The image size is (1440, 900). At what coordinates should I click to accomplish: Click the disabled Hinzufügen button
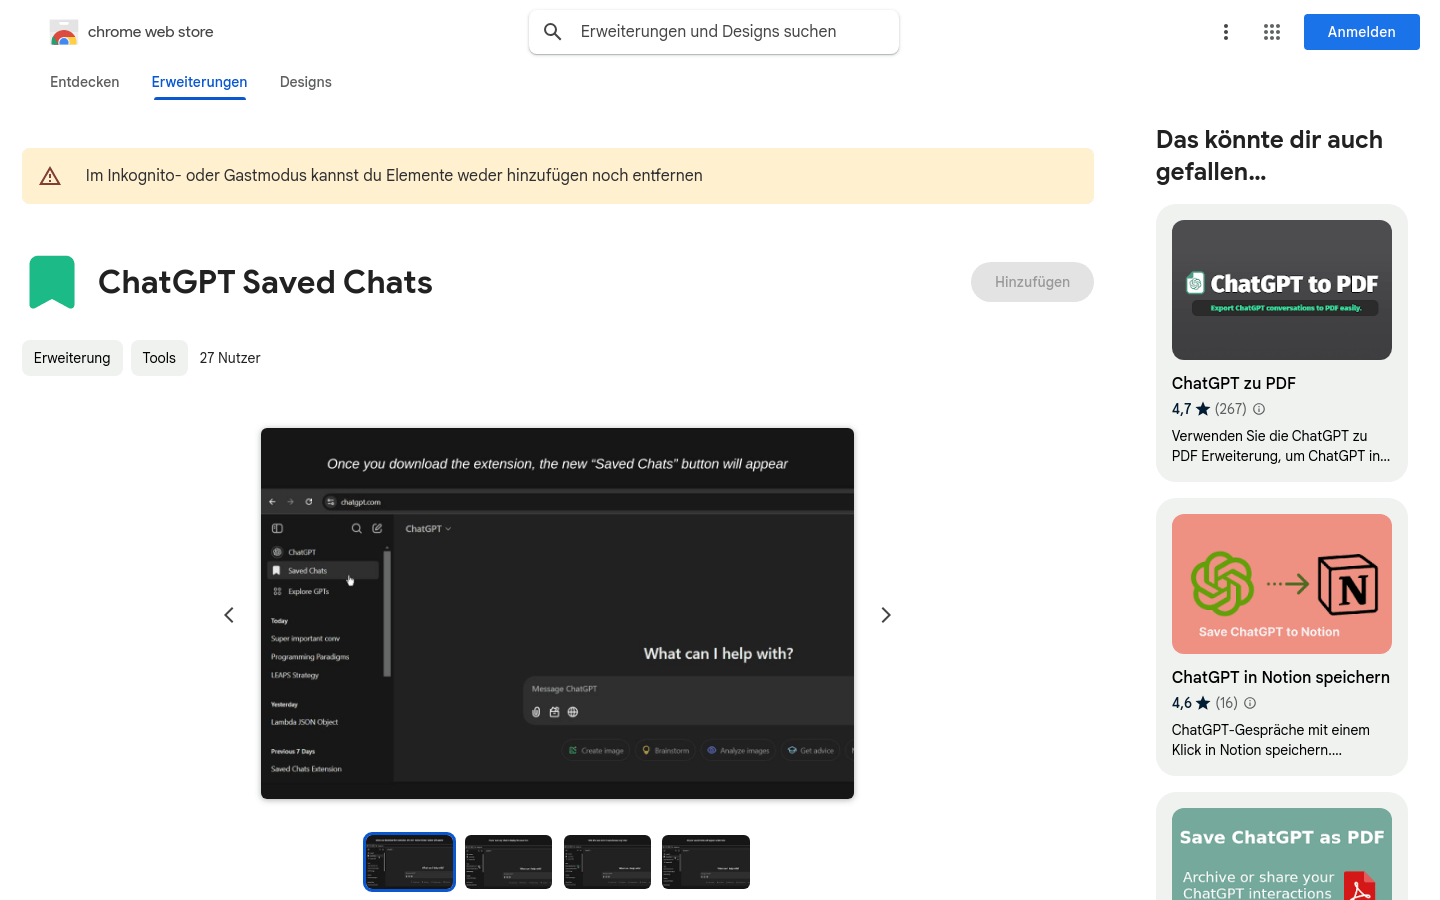(1032, 282)
